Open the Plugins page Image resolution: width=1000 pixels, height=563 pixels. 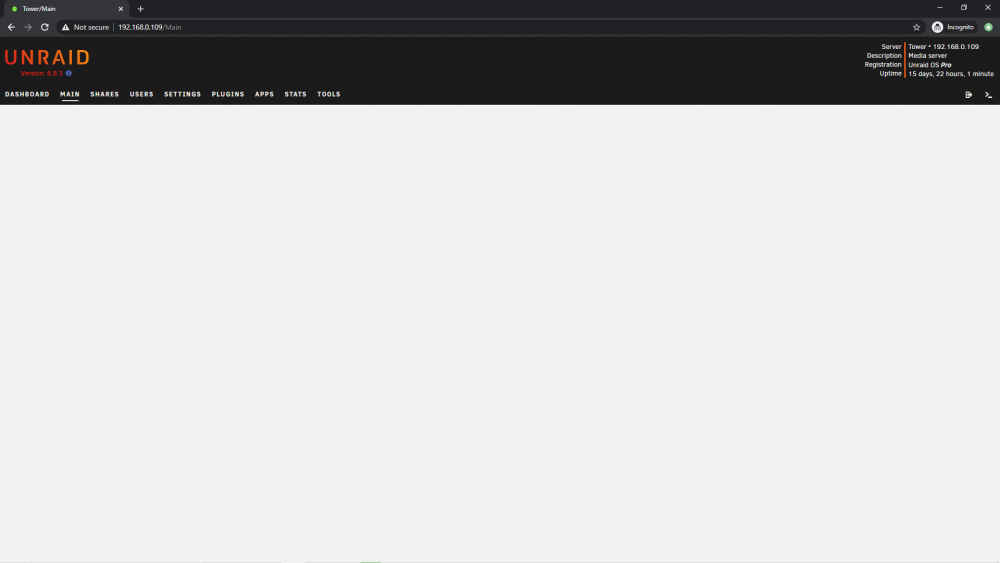coord(228,94)
